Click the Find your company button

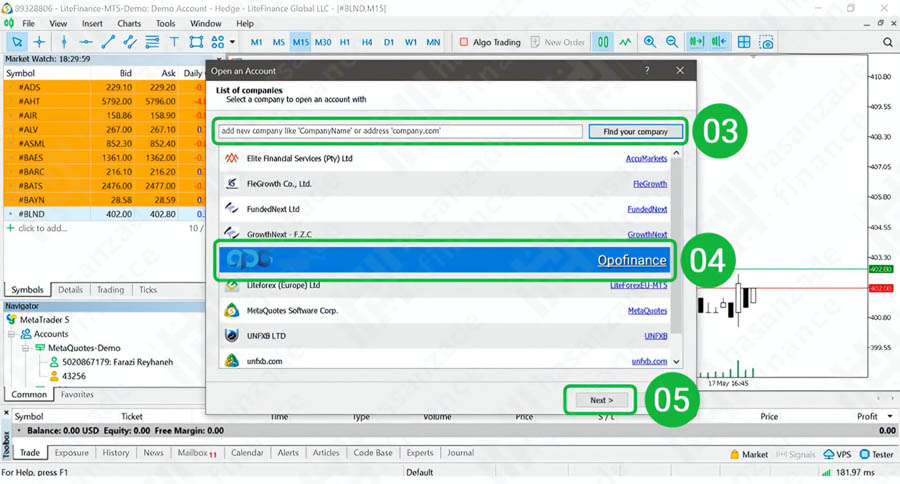coord(635,131)
